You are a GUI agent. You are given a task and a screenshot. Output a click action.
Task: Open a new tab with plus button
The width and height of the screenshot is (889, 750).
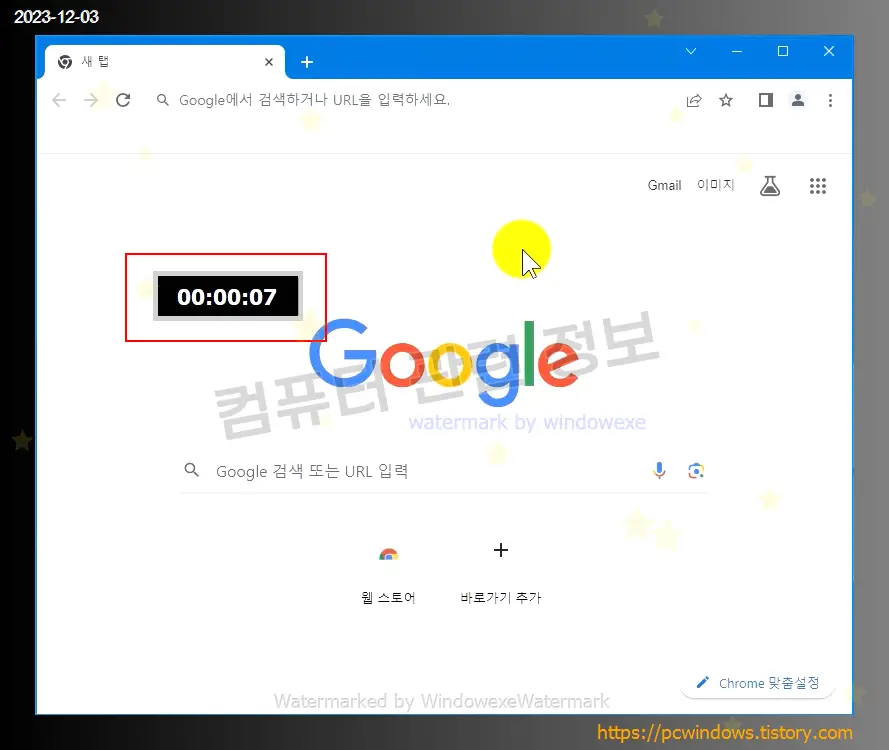point(307,62)
